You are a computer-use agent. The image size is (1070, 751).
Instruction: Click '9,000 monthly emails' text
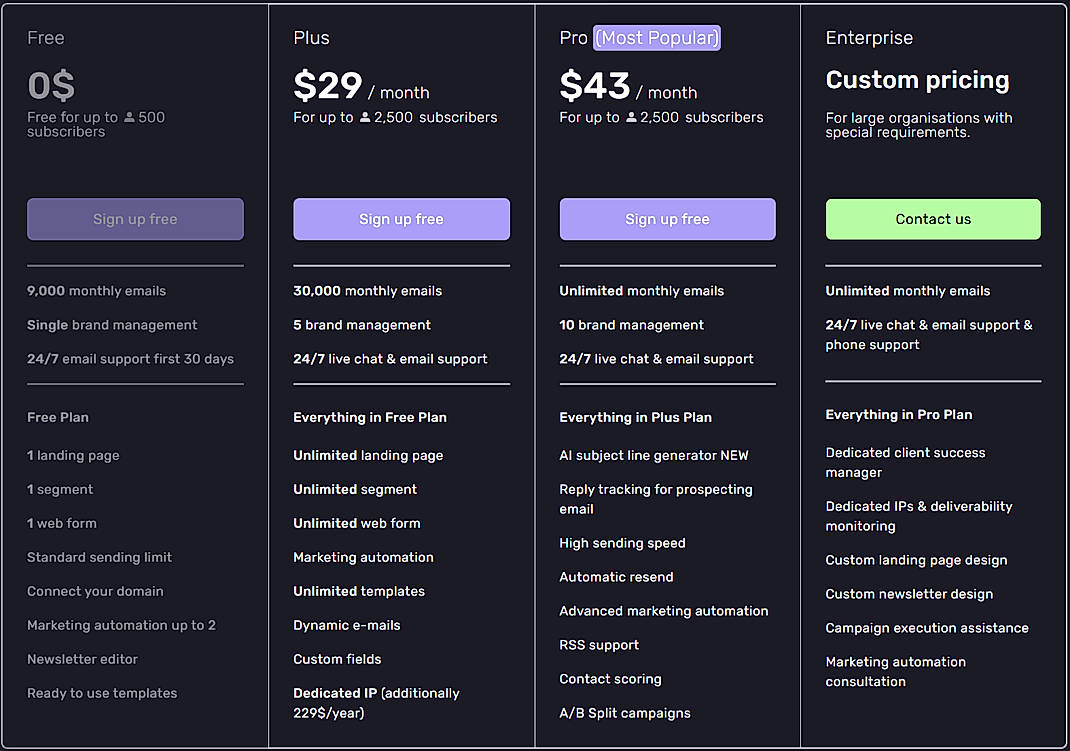tap(96, 291)
